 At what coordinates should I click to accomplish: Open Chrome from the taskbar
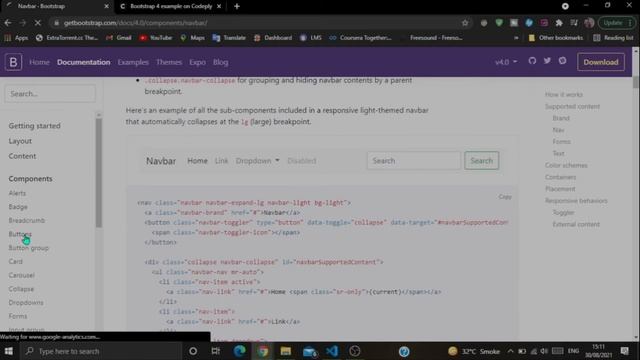point(263,351)
